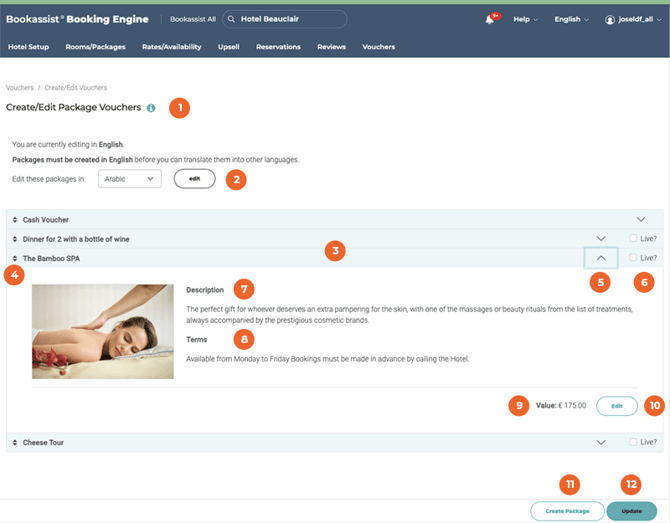The height and width of the screenshot is (523, 670).
Task: Click The Bamboo SPA package title
Action: pos(51,259)
